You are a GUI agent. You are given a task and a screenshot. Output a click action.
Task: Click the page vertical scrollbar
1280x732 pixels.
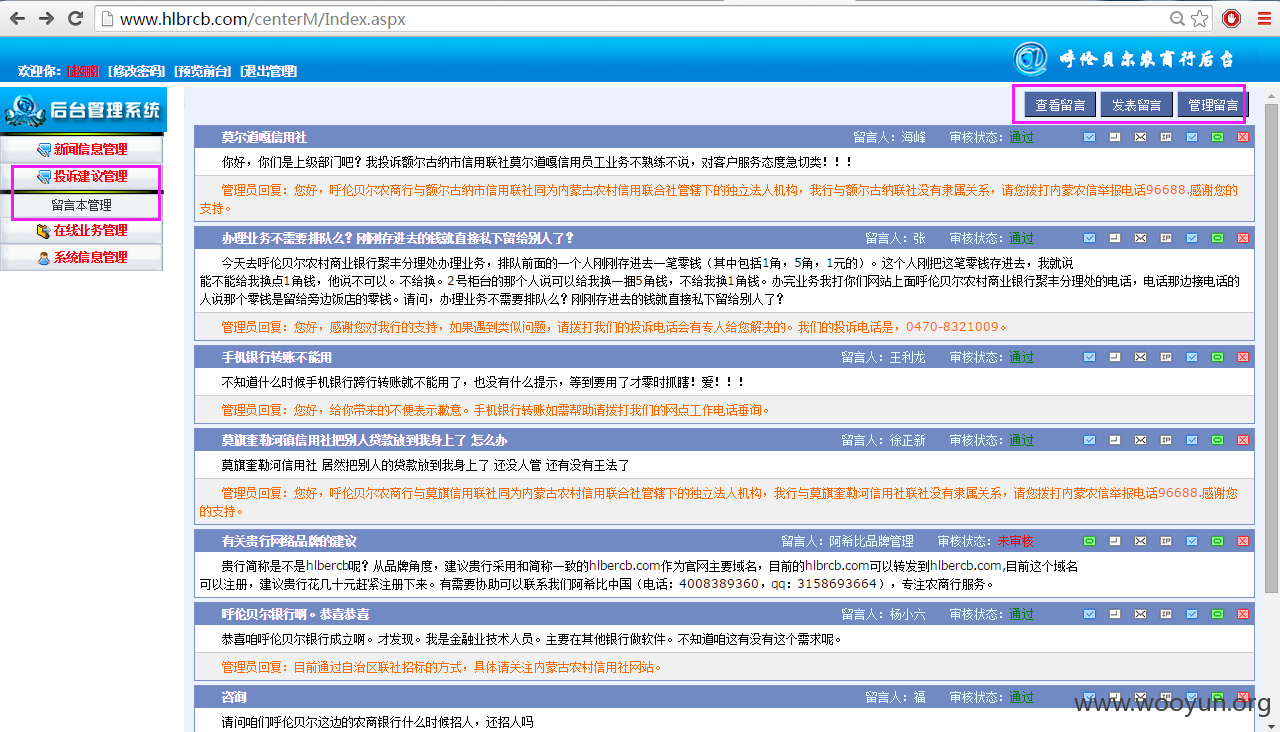(x=1271, y=400)
